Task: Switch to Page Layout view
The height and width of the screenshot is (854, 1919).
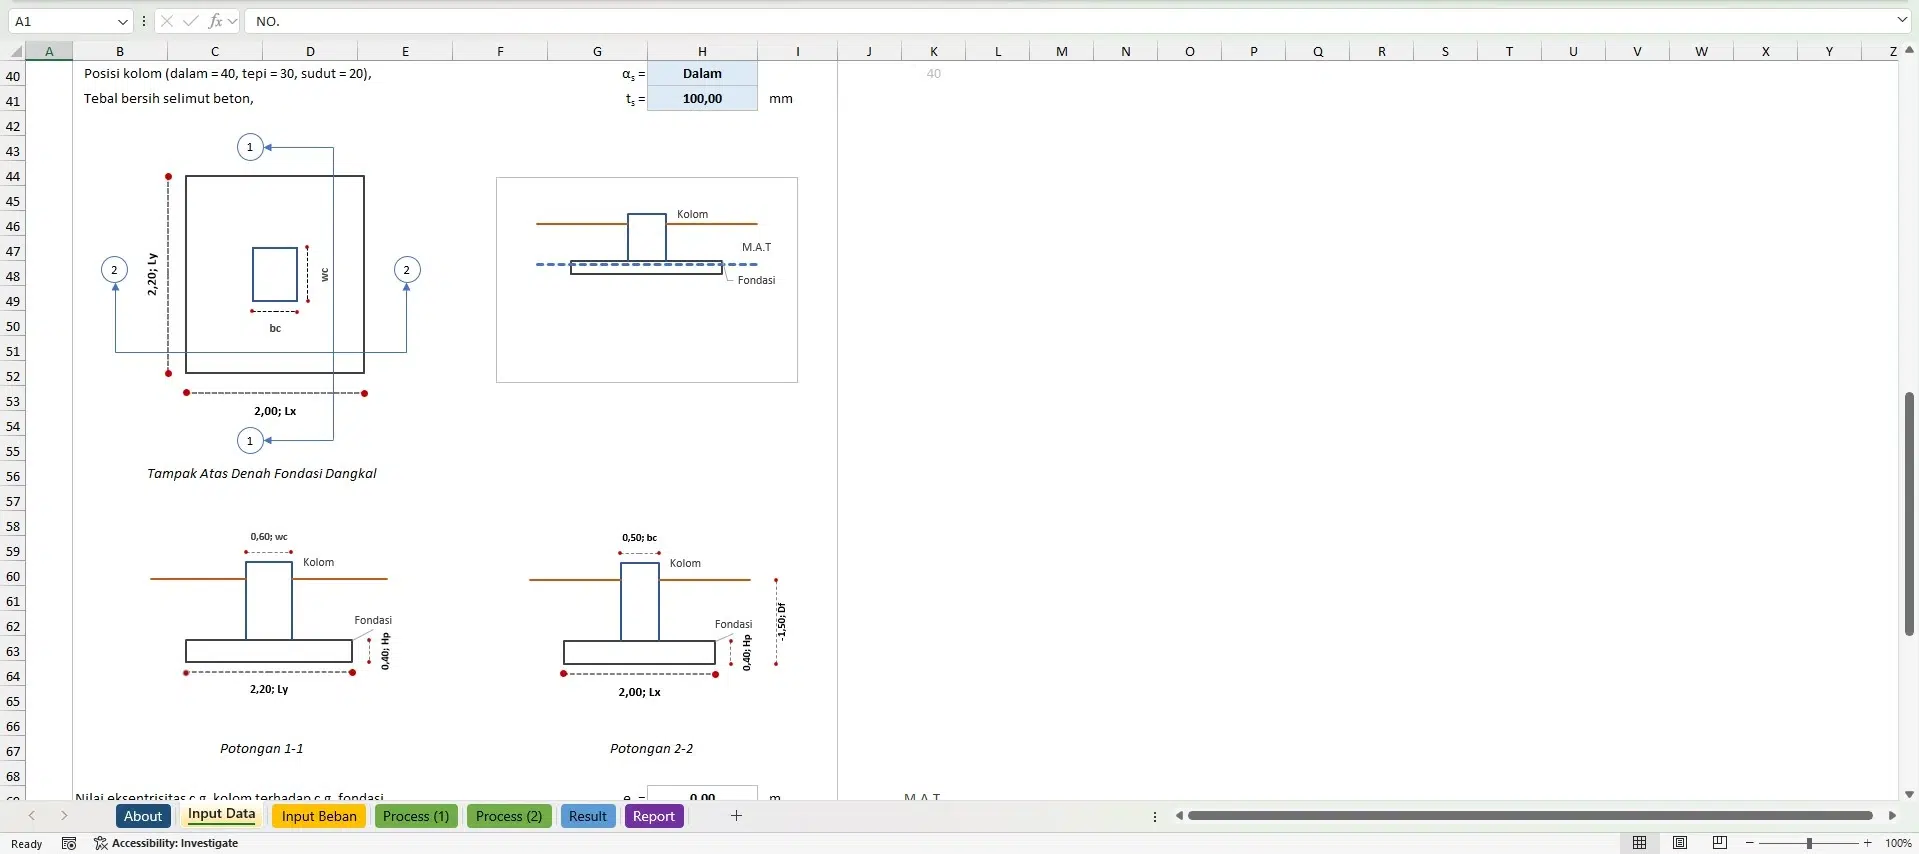Action: [x=1680, y=843]
